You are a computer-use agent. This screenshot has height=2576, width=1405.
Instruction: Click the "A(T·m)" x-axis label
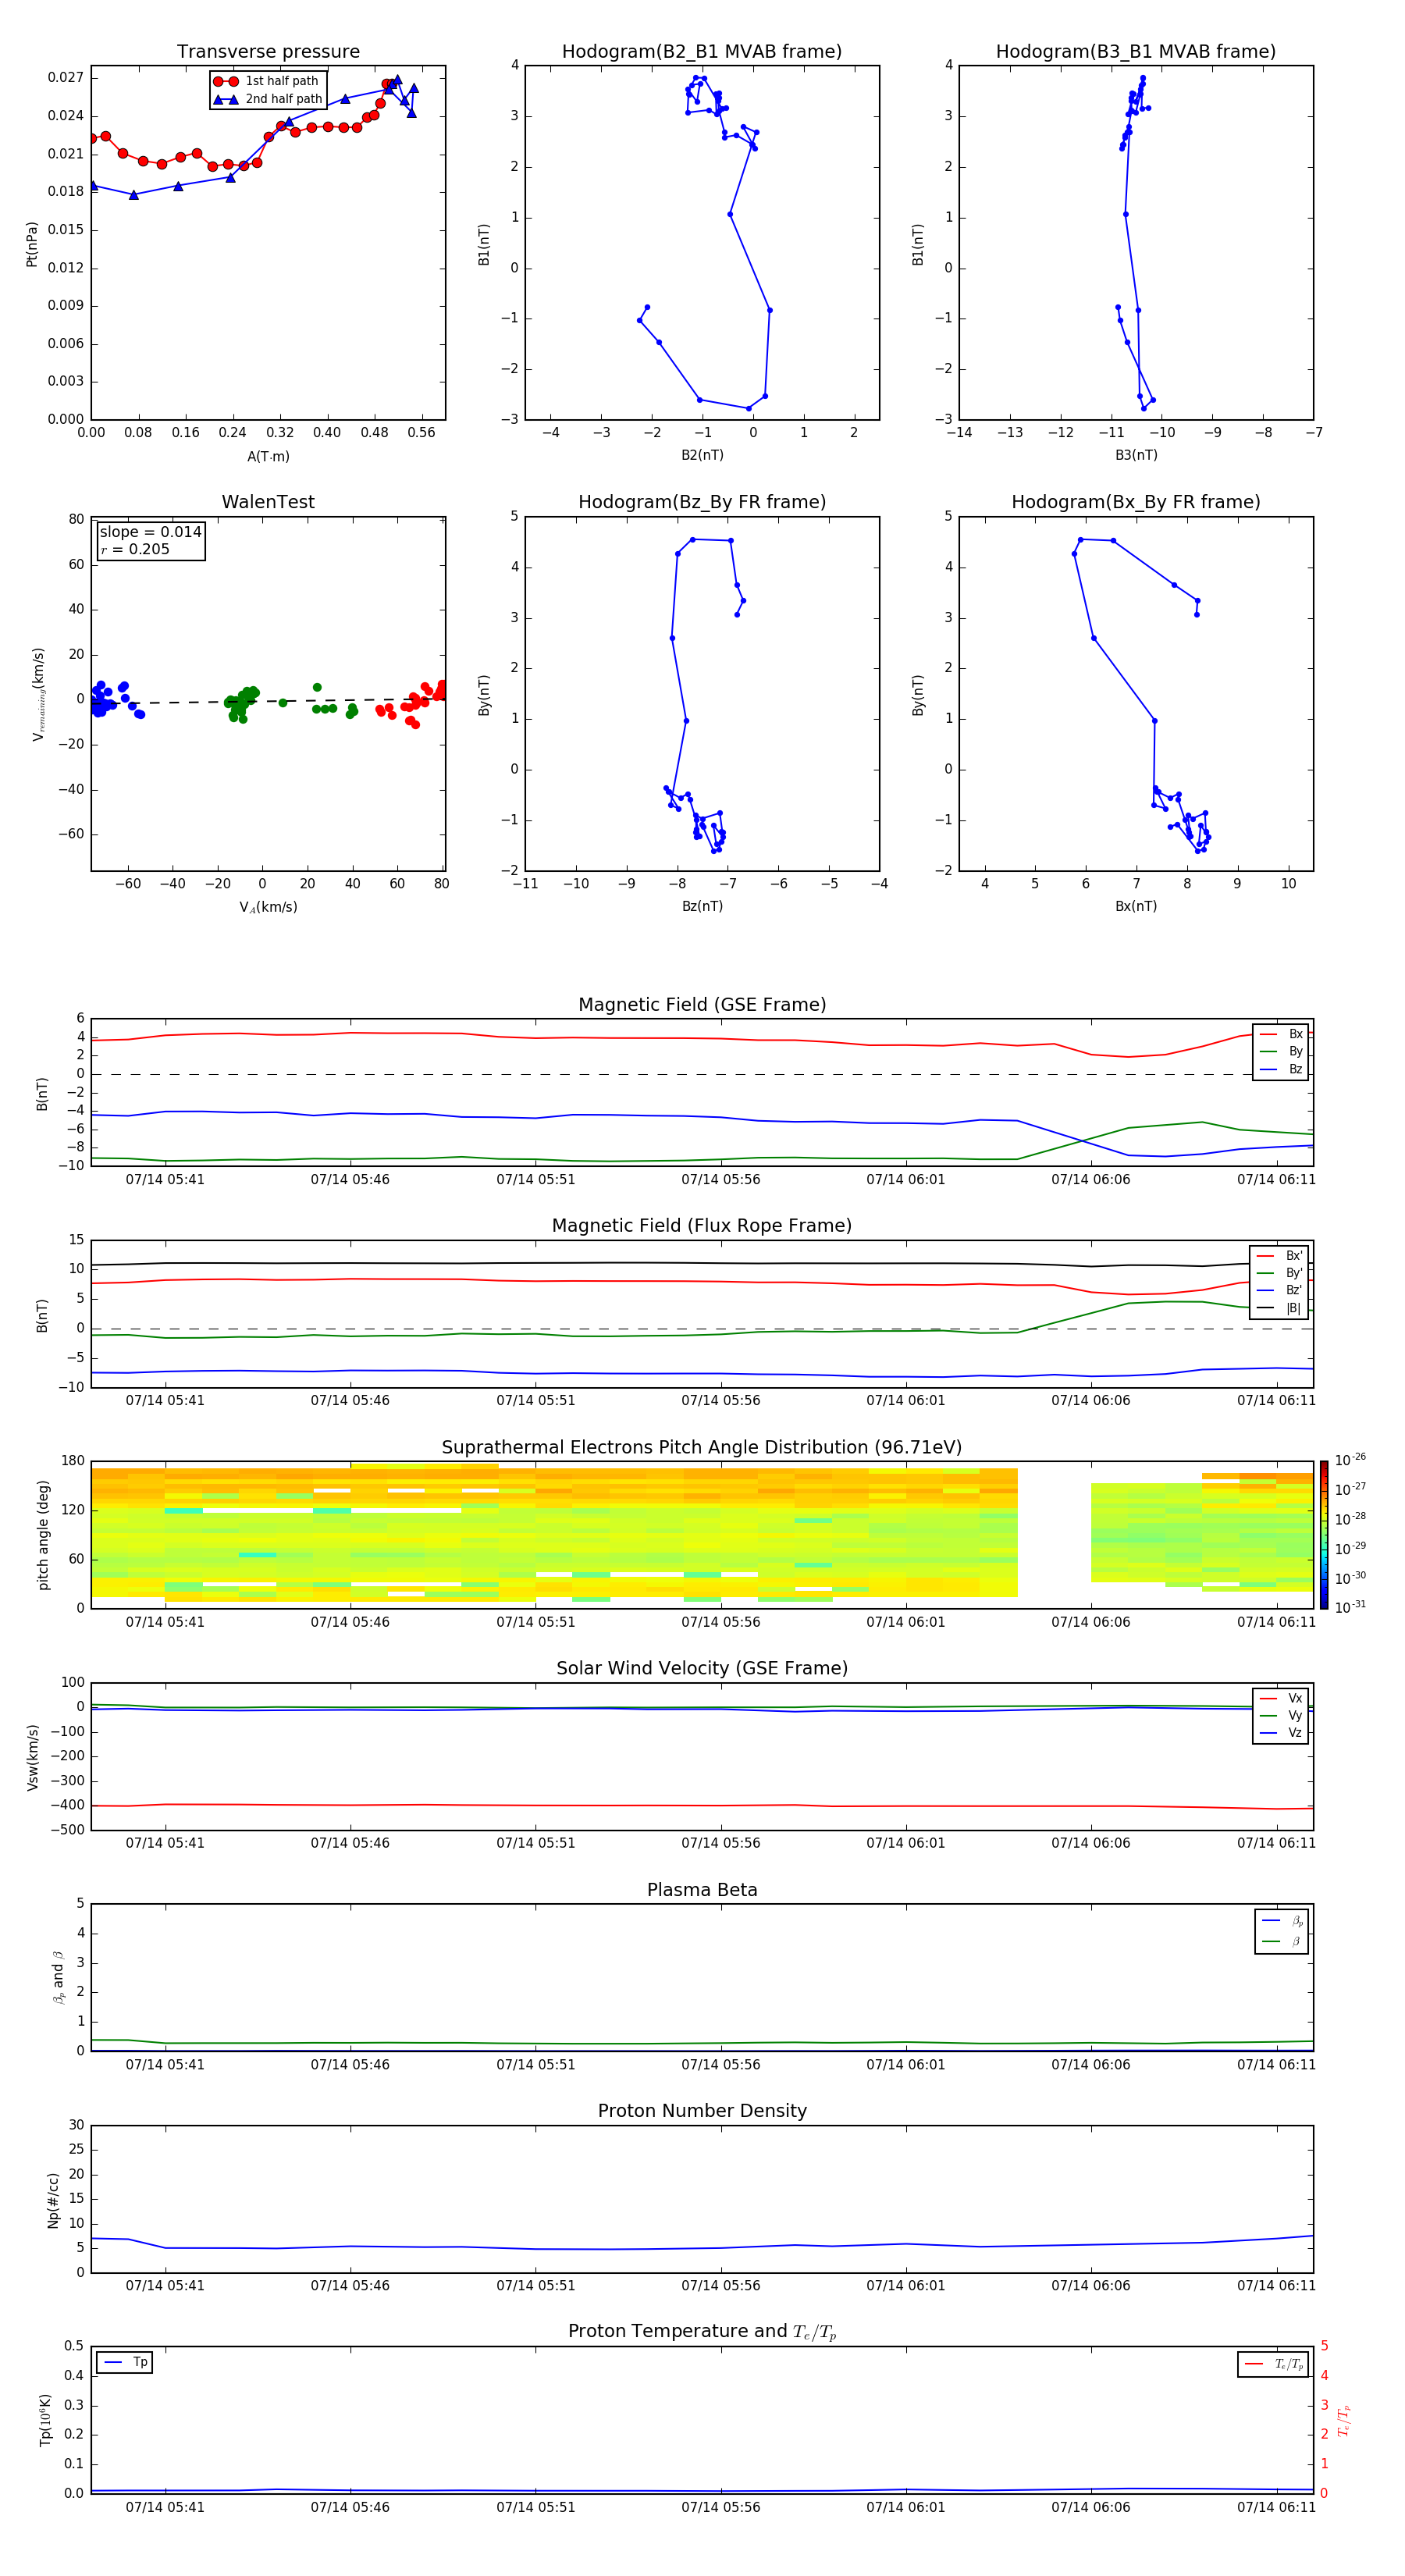[x=268, y=457]
